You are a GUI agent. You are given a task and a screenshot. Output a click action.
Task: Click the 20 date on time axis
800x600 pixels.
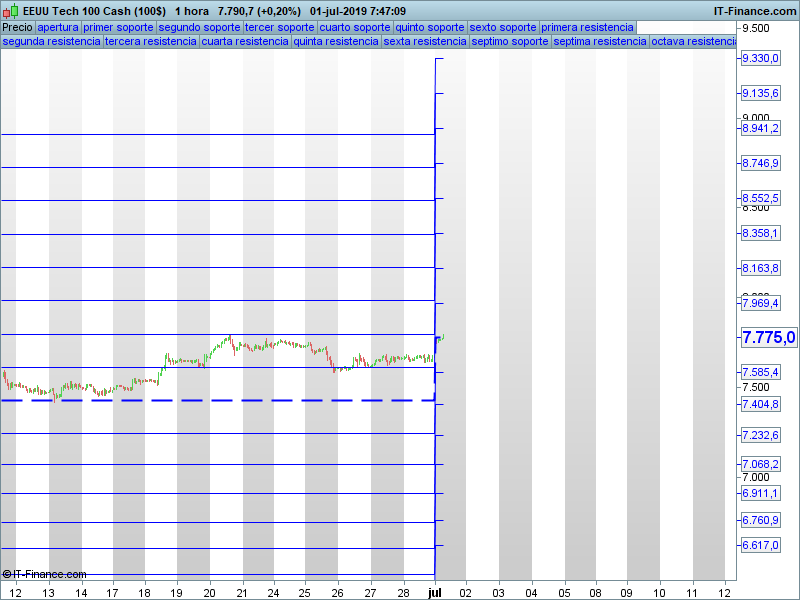coord(209,593)
